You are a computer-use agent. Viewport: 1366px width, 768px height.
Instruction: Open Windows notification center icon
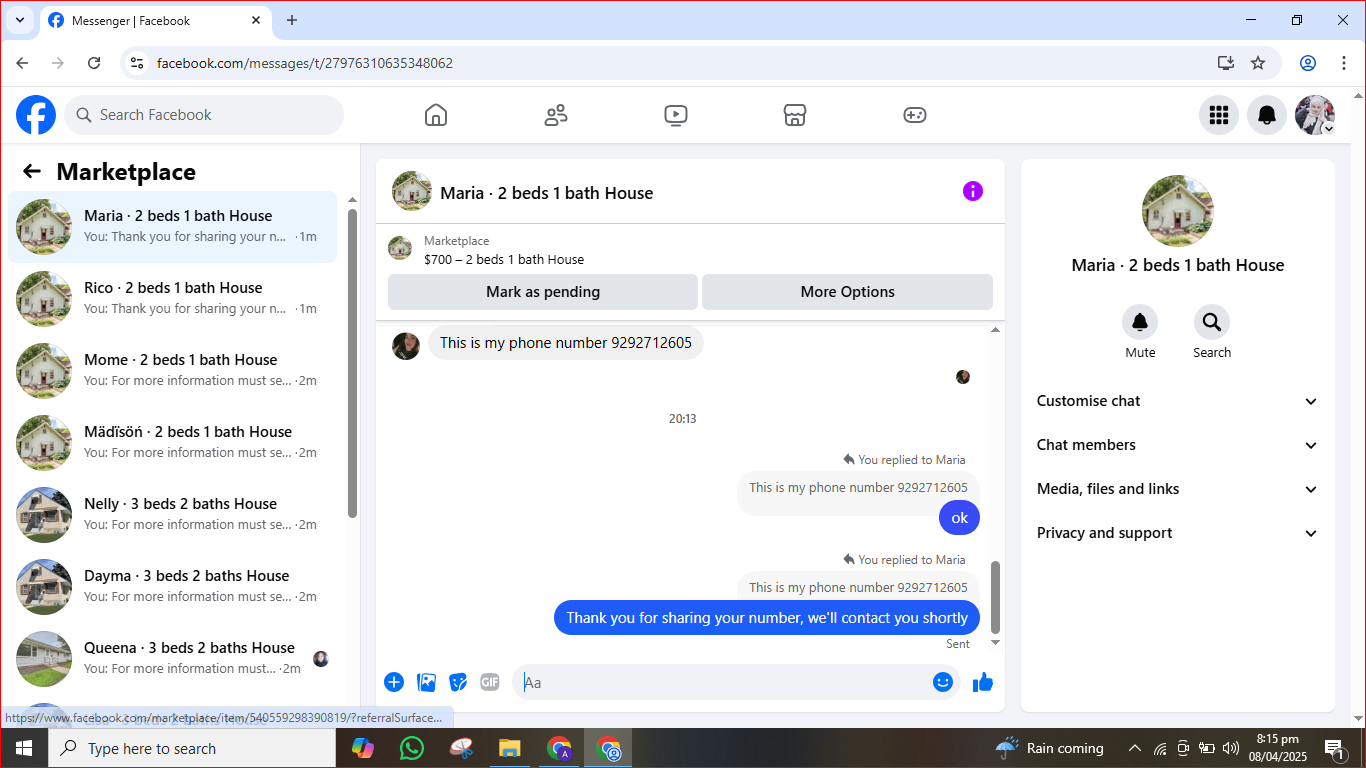coord(1334,748)
